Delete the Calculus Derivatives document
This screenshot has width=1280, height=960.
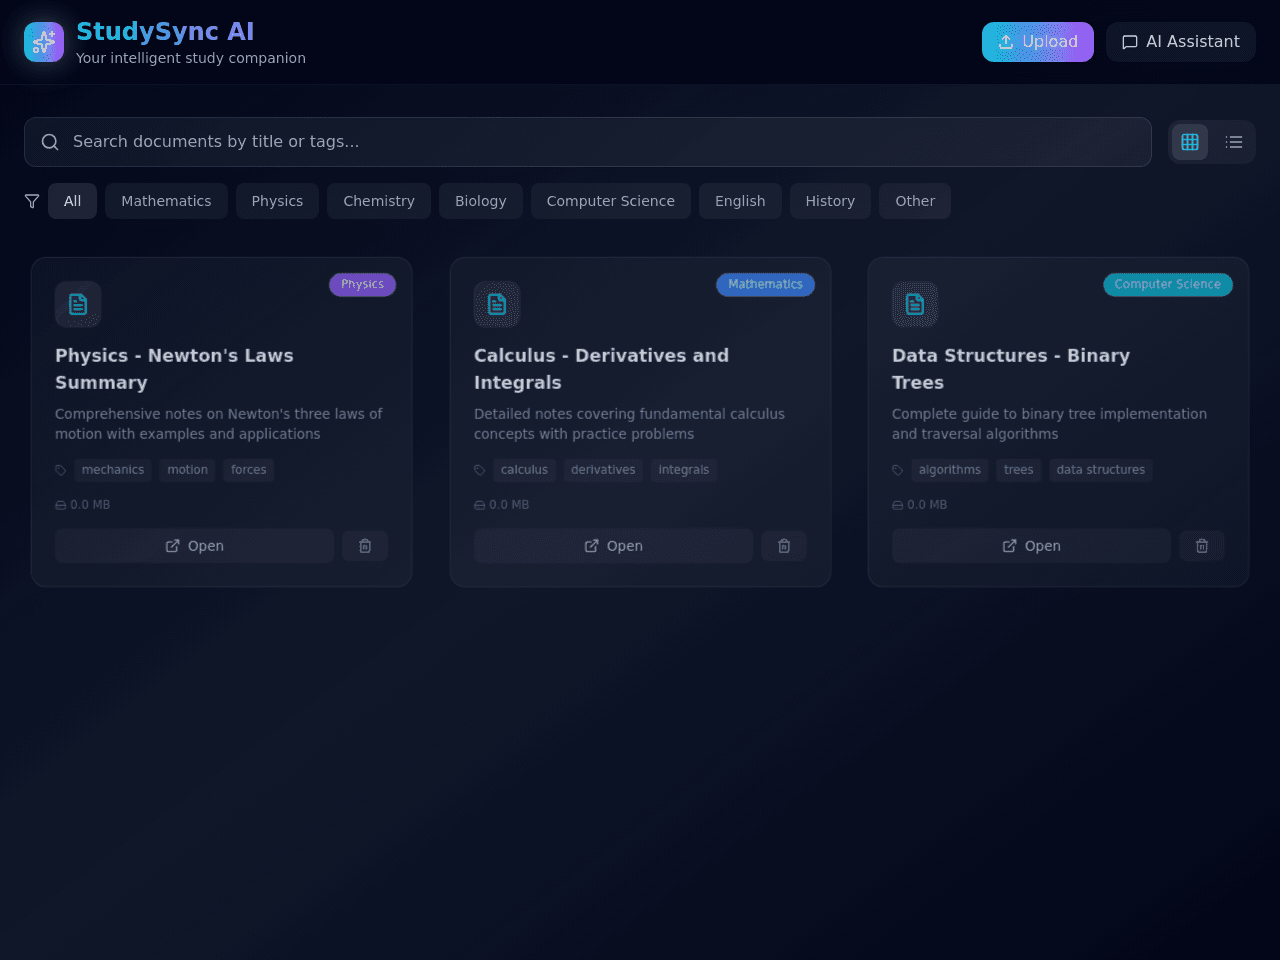(x=784, y=546)
